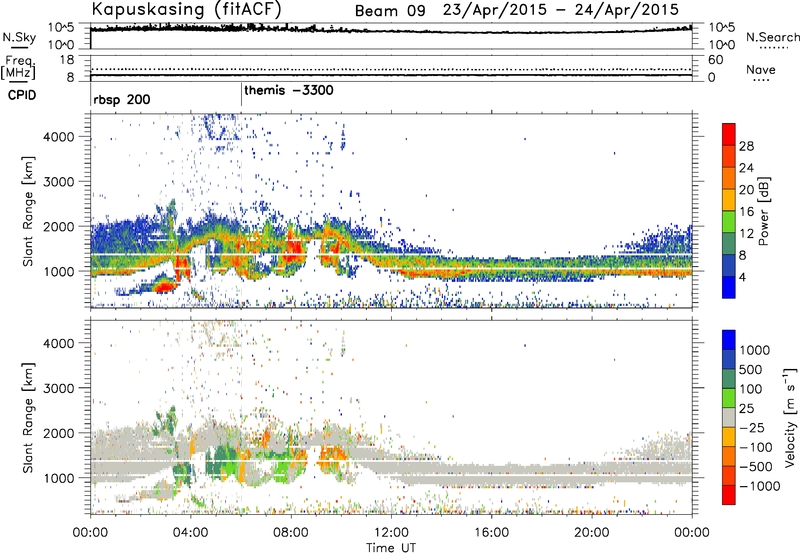This screenshot has height=554, width=800.
Task: Click the "Power [dB]" colorbar title
Action: (763, 211)
